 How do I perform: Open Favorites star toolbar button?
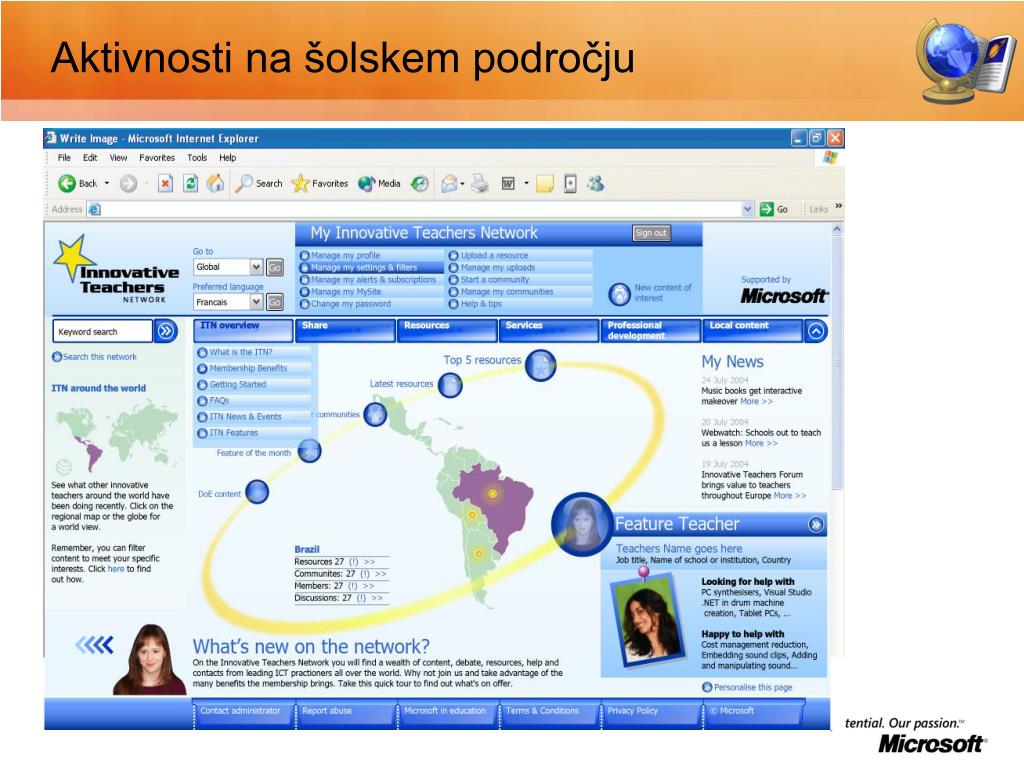319,184
